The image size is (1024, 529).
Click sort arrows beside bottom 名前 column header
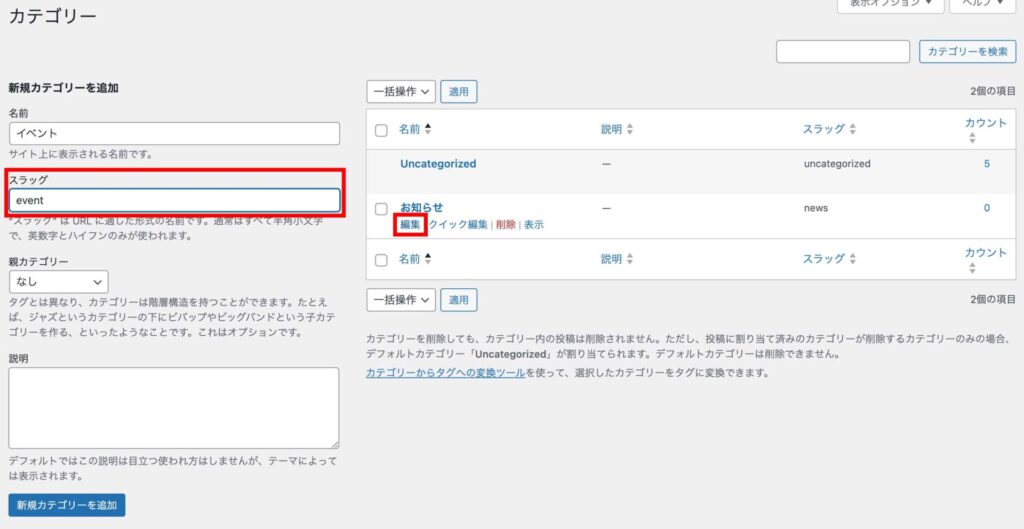(x=429, y=259)
